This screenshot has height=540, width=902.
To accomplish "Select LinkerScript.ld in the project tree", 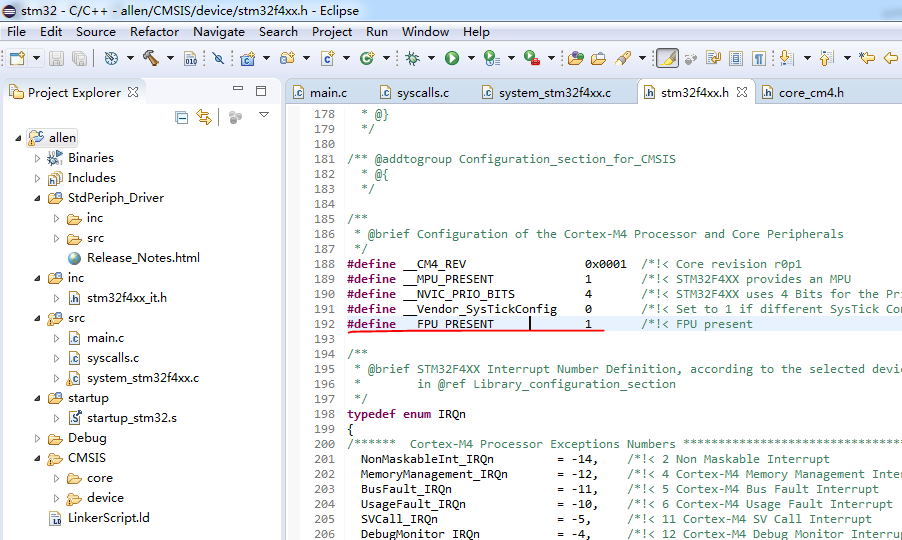I will [x=108, y=518].
